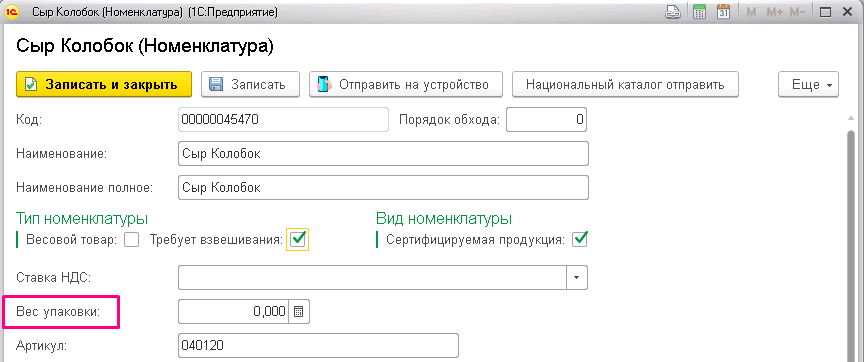Image resolution: width=864 pixels, height=362 pixels.
Task: Click the Записать save button
Action: coord(250,85)
